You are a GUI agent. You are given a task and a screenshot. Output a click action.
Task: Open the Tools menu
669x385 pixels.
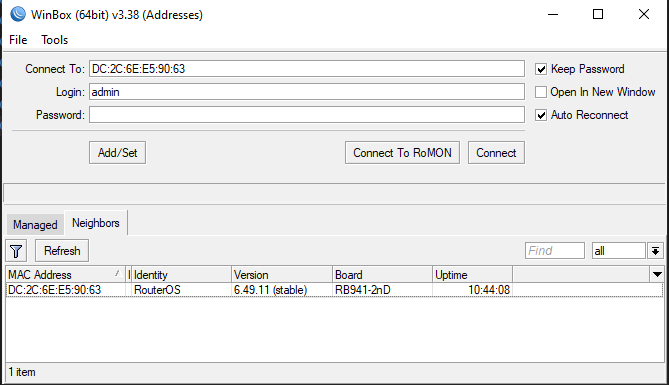tap(55, 40)
